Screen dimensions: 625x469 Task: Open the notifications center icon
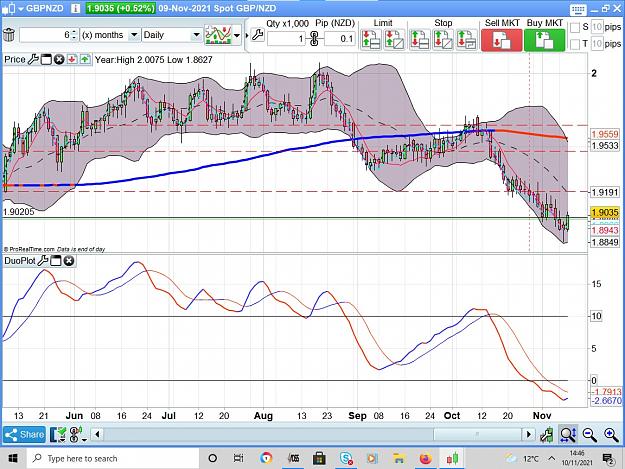click(609, 459)
